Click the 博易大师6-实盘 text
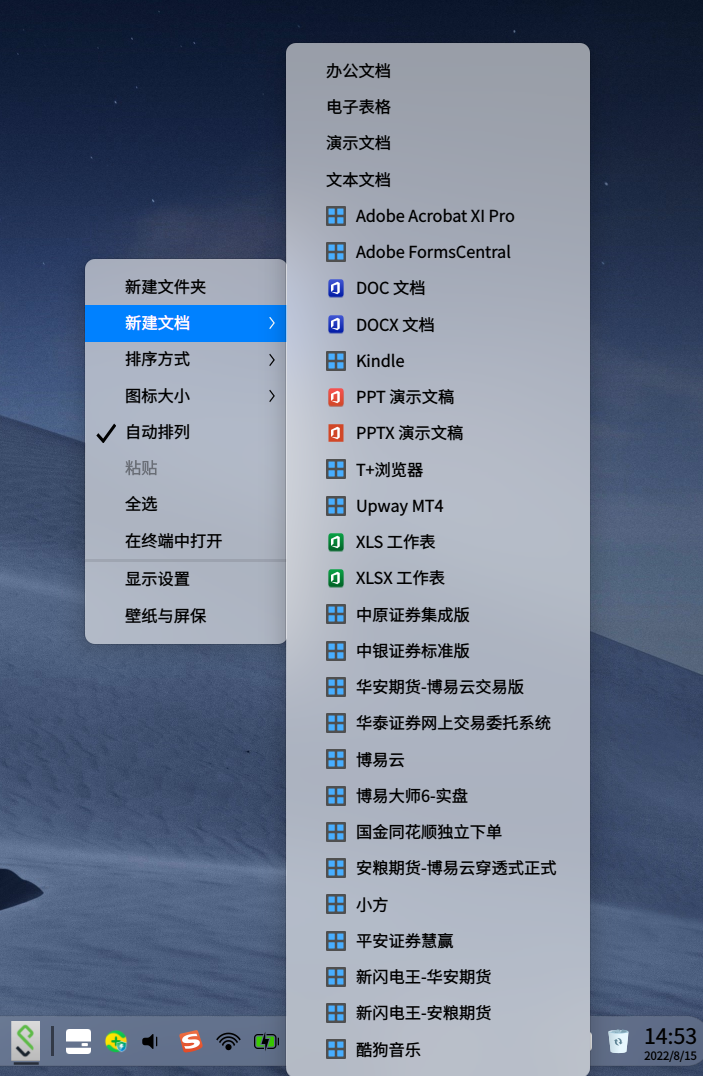The image size is (703, 1076). [412, 795]
